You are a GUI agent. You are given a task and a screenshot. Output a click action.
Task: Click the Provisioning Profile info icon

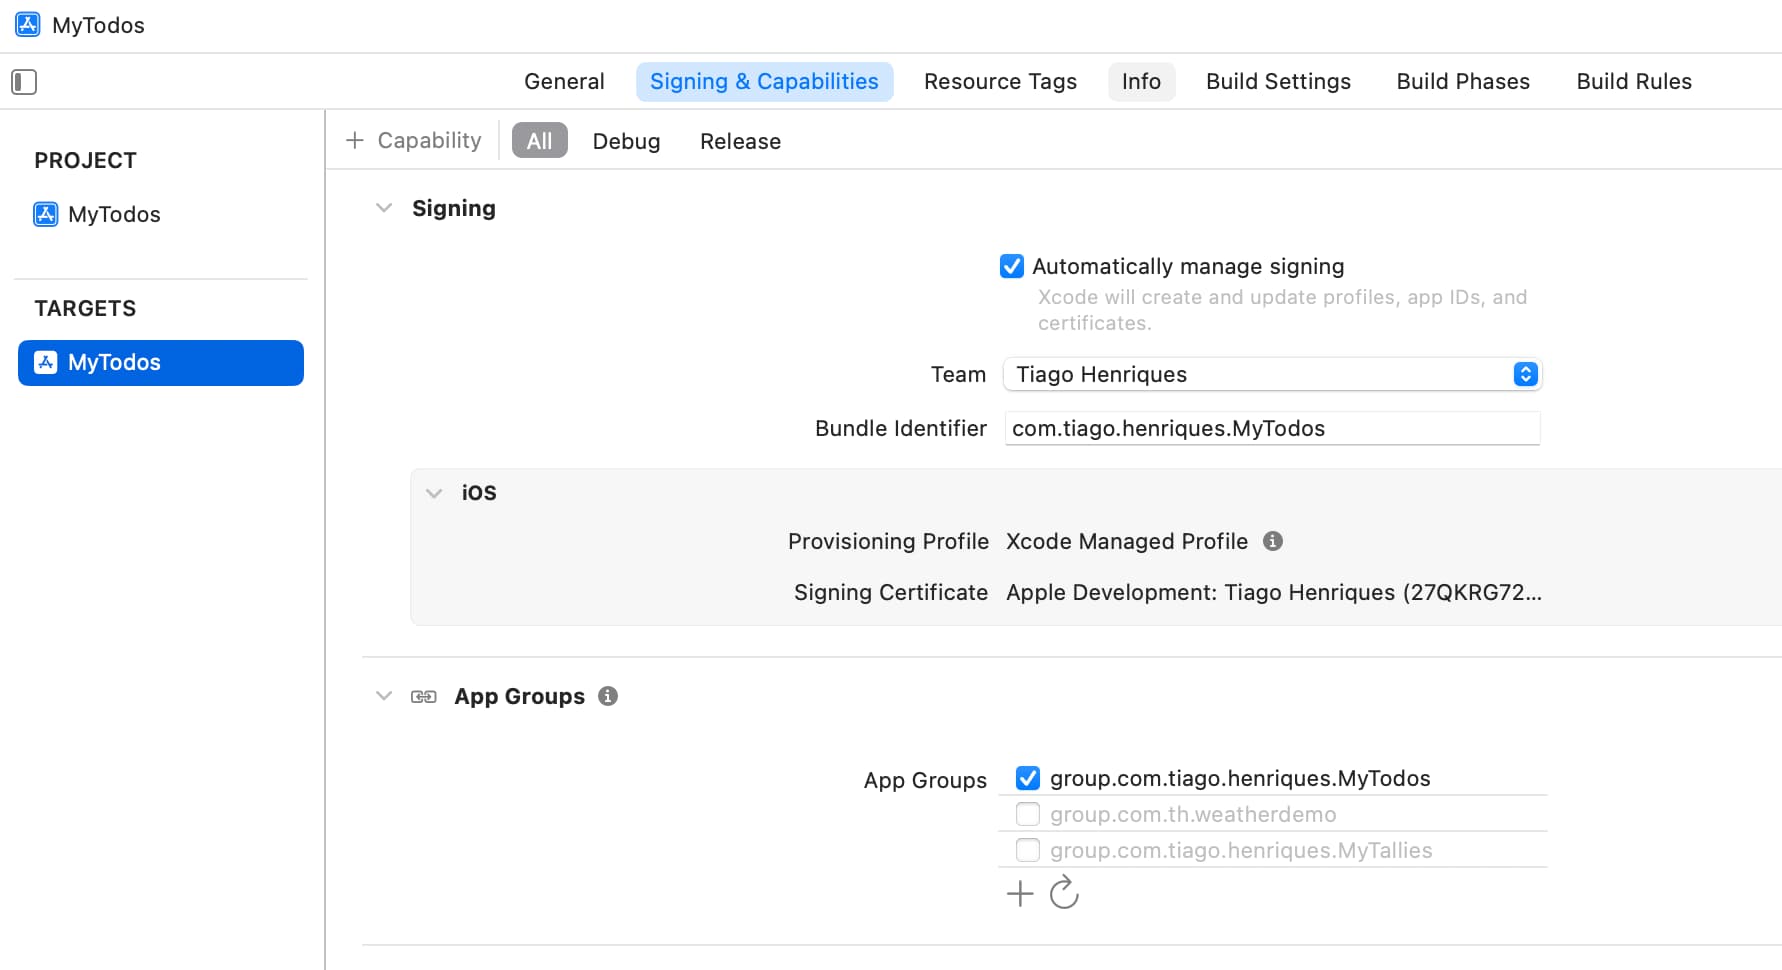[1273, 541]
